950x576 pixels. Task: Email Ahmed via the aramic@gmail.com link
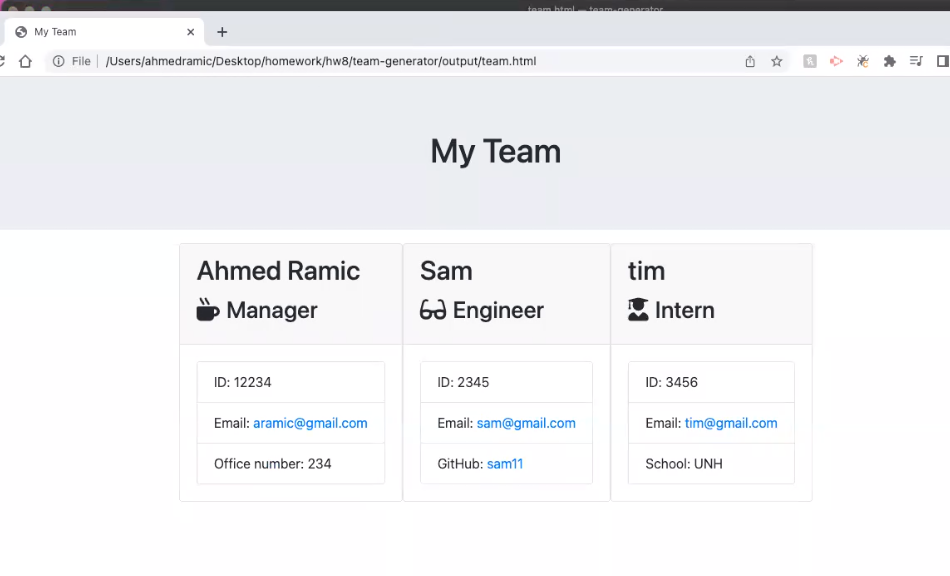[310, 423]
